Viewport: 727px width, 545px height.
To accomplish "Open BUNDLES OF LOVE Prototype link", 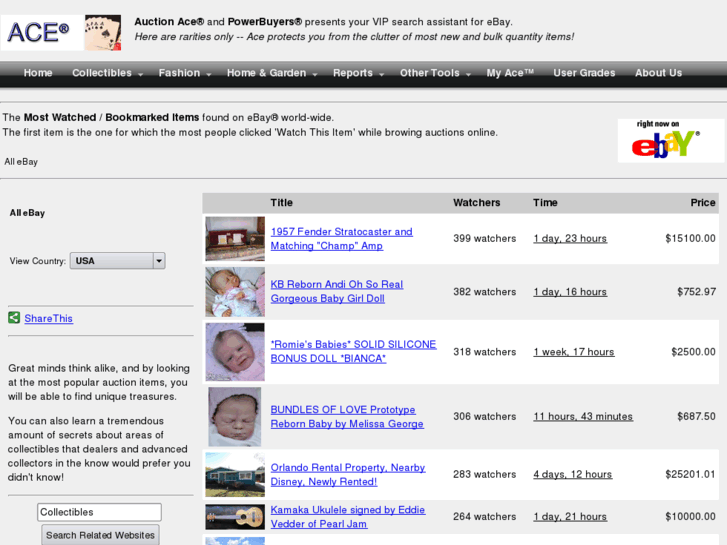I will (x=347, y=417).
